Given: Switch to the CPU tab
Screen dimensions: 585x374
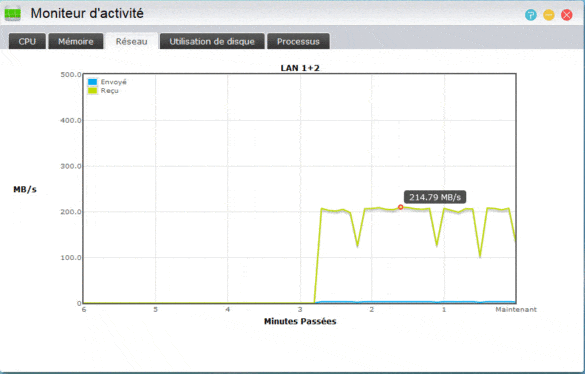Looking at the screenshot, I should coord(27,41).
